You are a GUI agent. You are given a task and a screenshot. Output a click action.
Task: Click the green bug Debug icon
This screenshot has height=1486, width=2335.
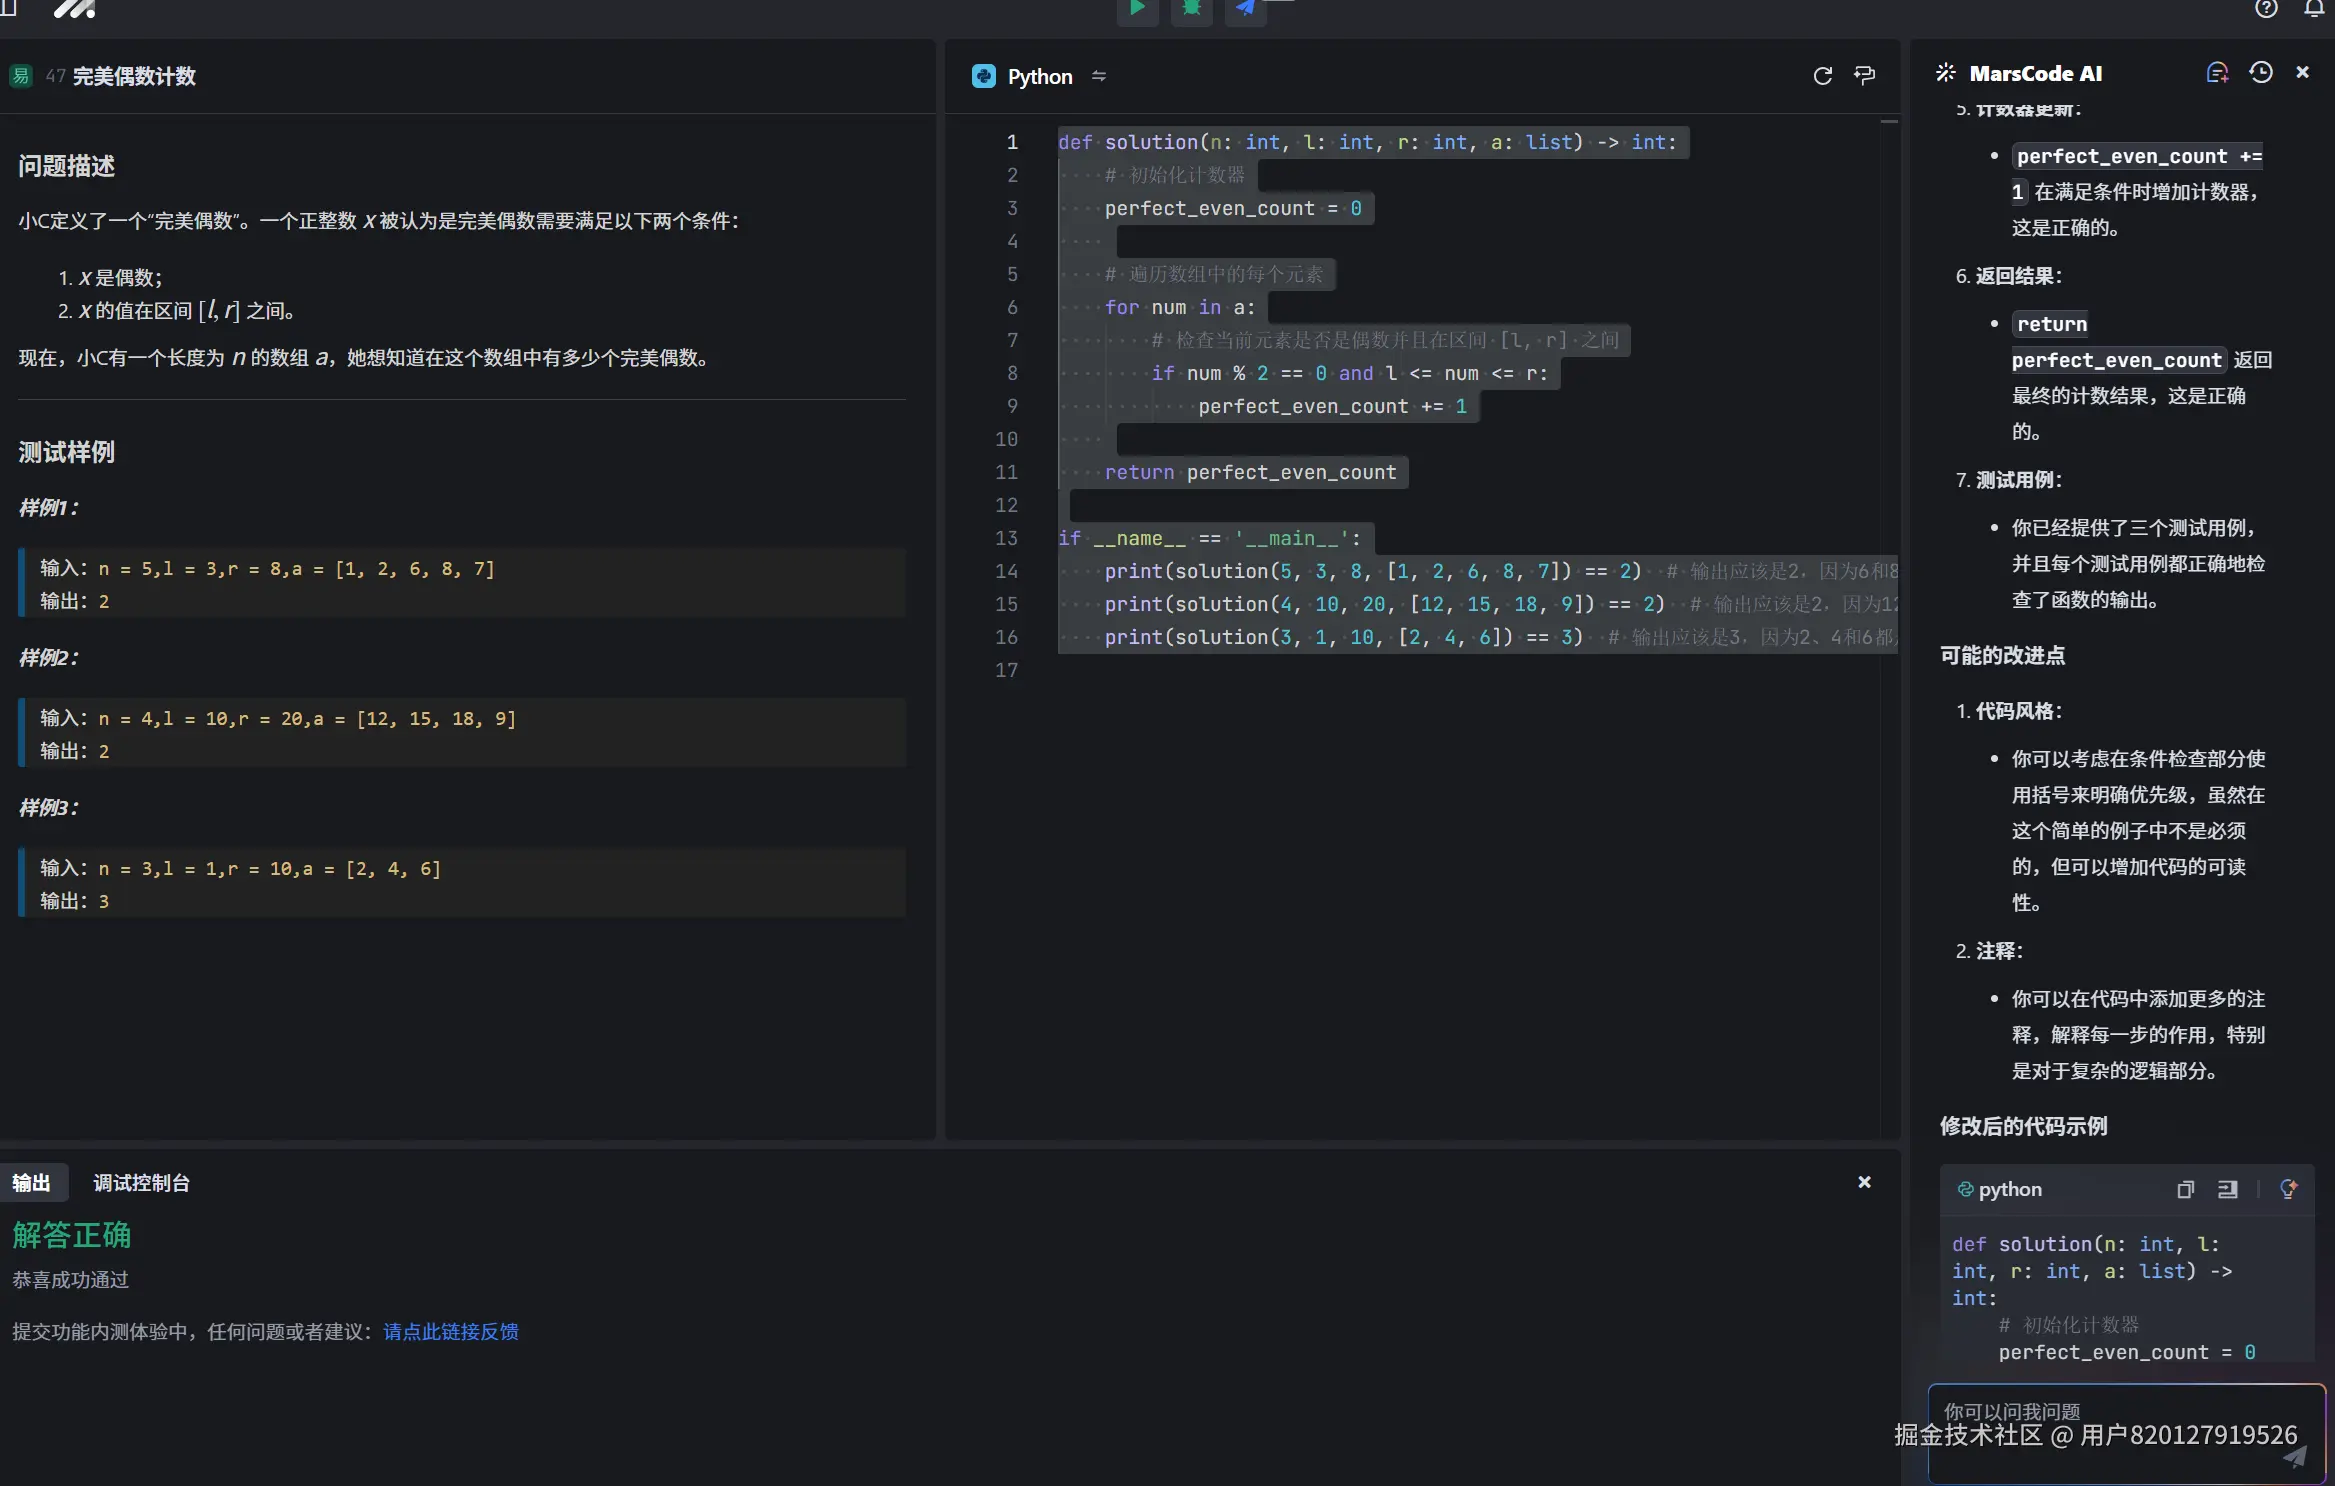[x=1191, y=8]
